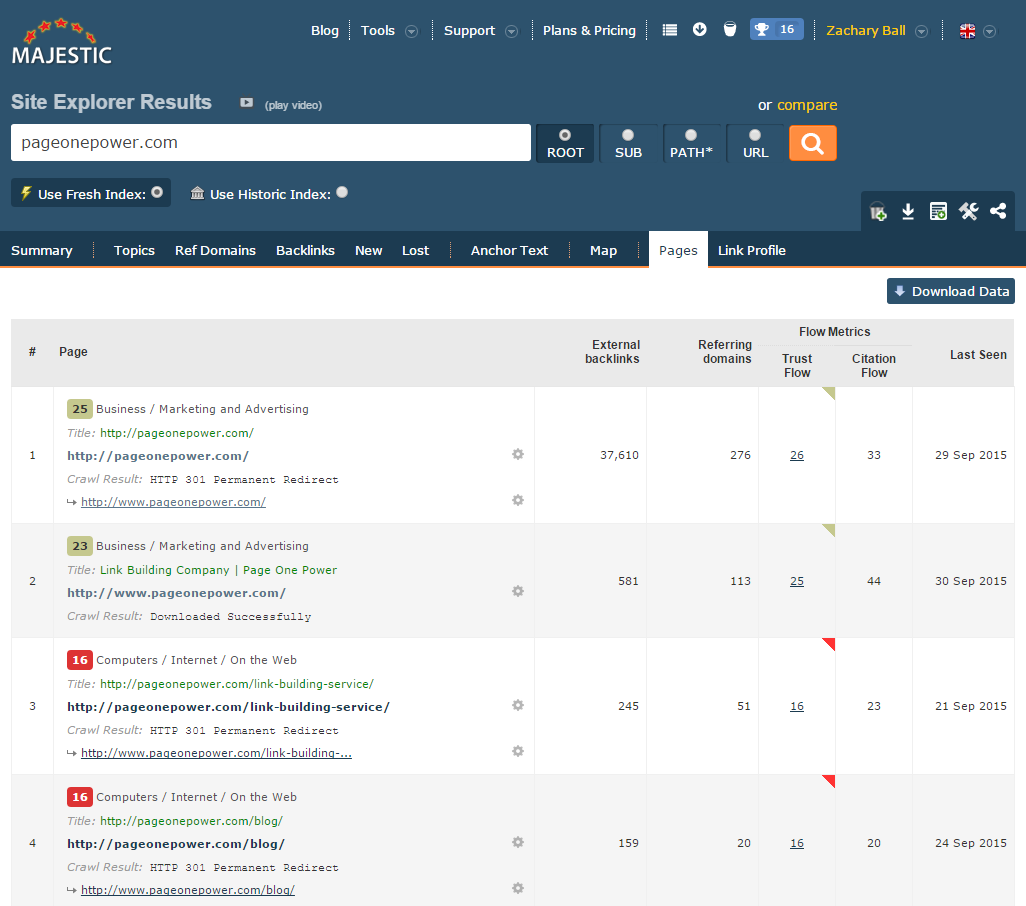Download the data via the download arrow icon

[x=908, y=212]
